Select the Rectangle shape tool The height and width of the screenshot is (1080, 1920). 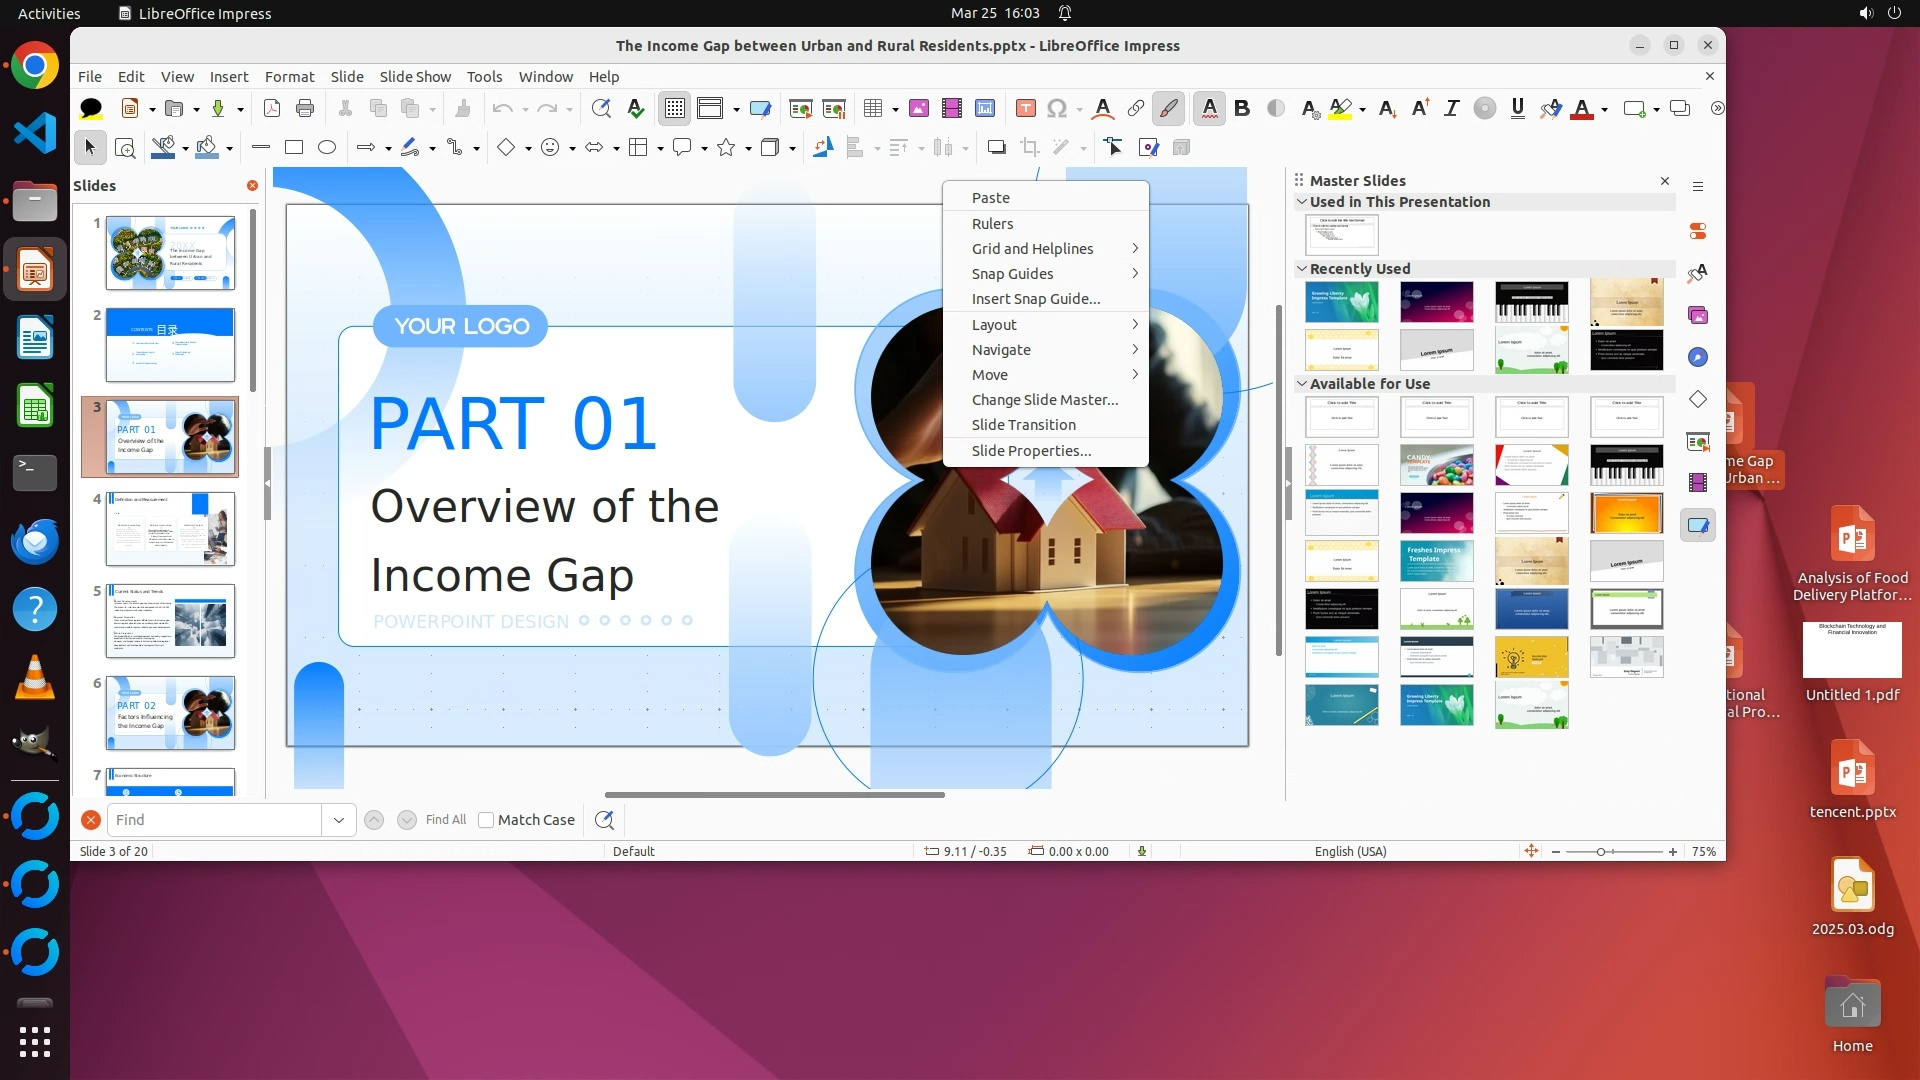pyautogui.click(x=293, y=147)
